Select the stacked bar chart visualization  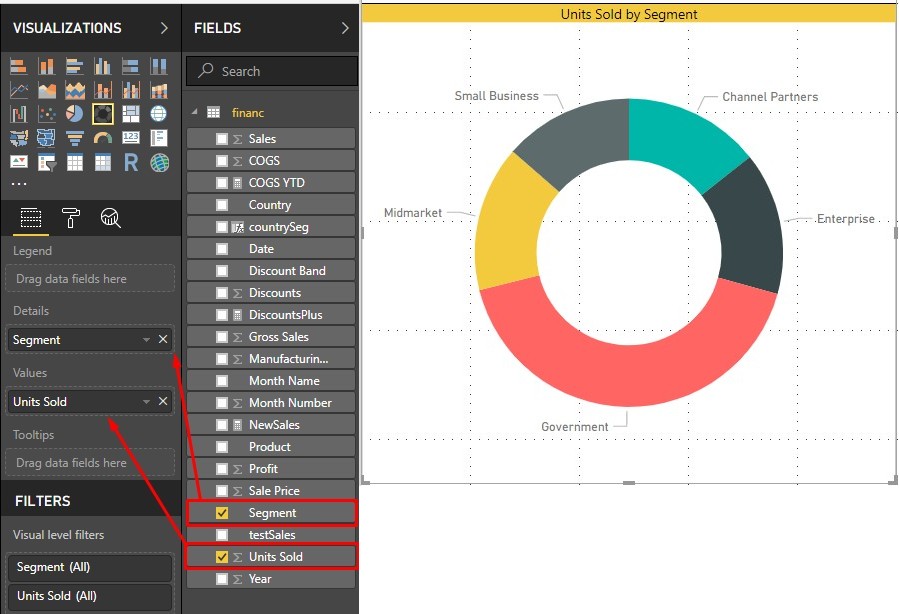18,67
